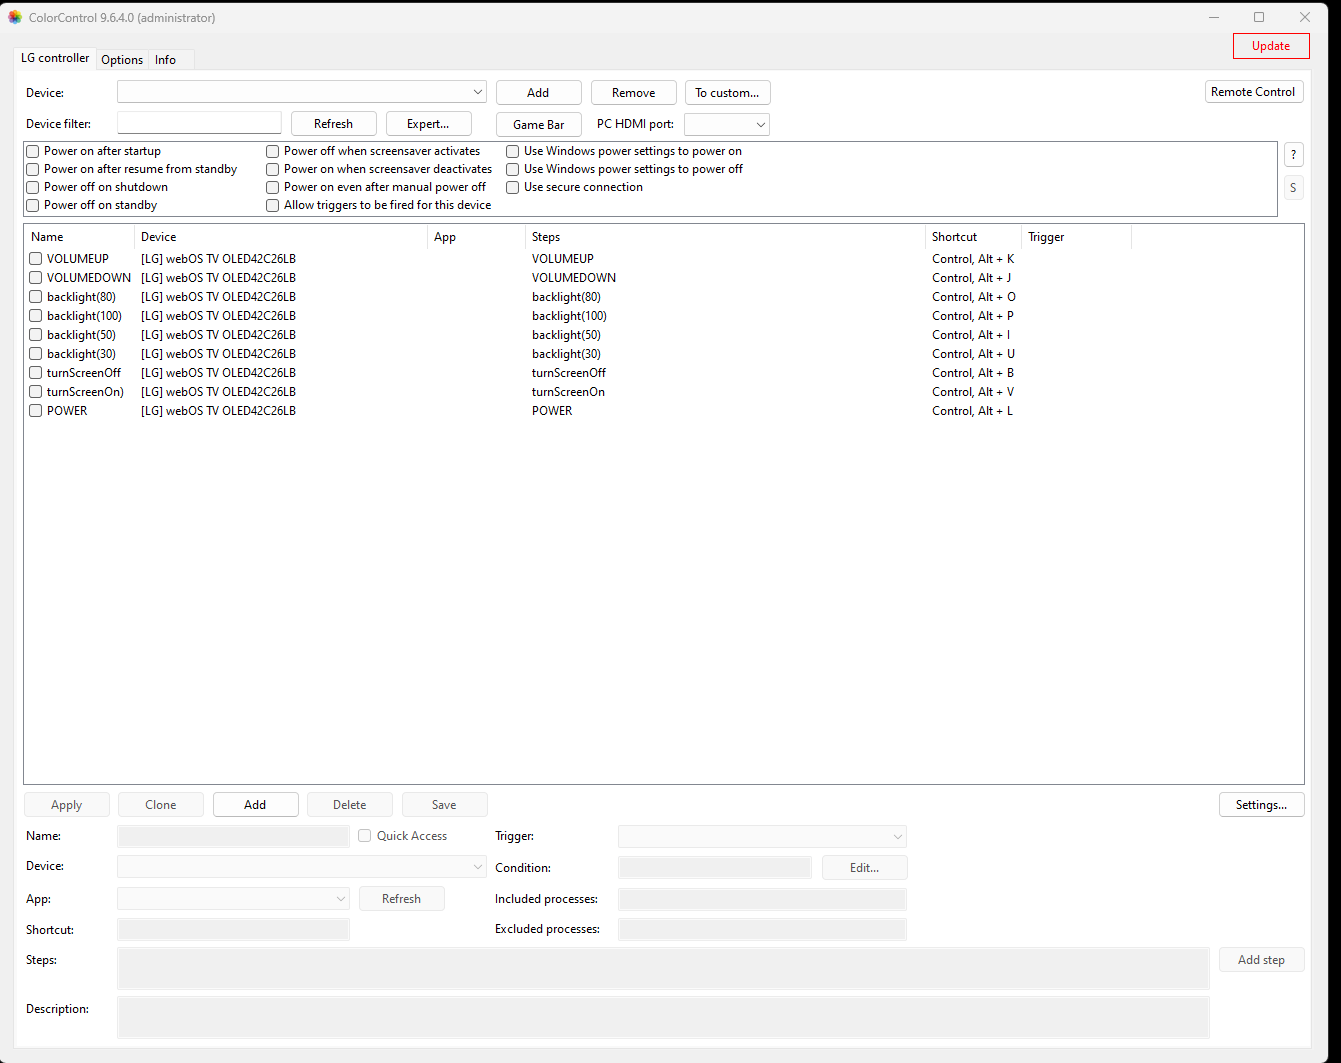Expand the PC HDMI port dropdown

click(727, 124)
